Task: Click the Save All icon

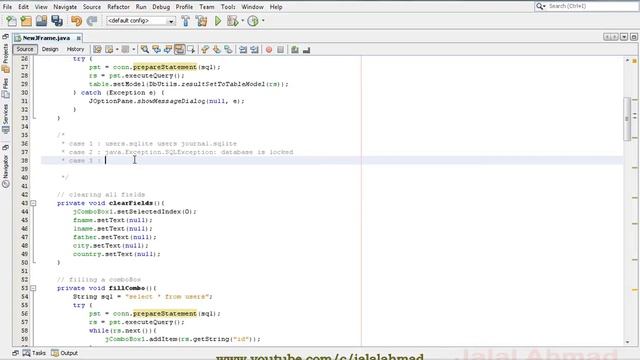Action: pyautogui.click(x=57, y=21)
